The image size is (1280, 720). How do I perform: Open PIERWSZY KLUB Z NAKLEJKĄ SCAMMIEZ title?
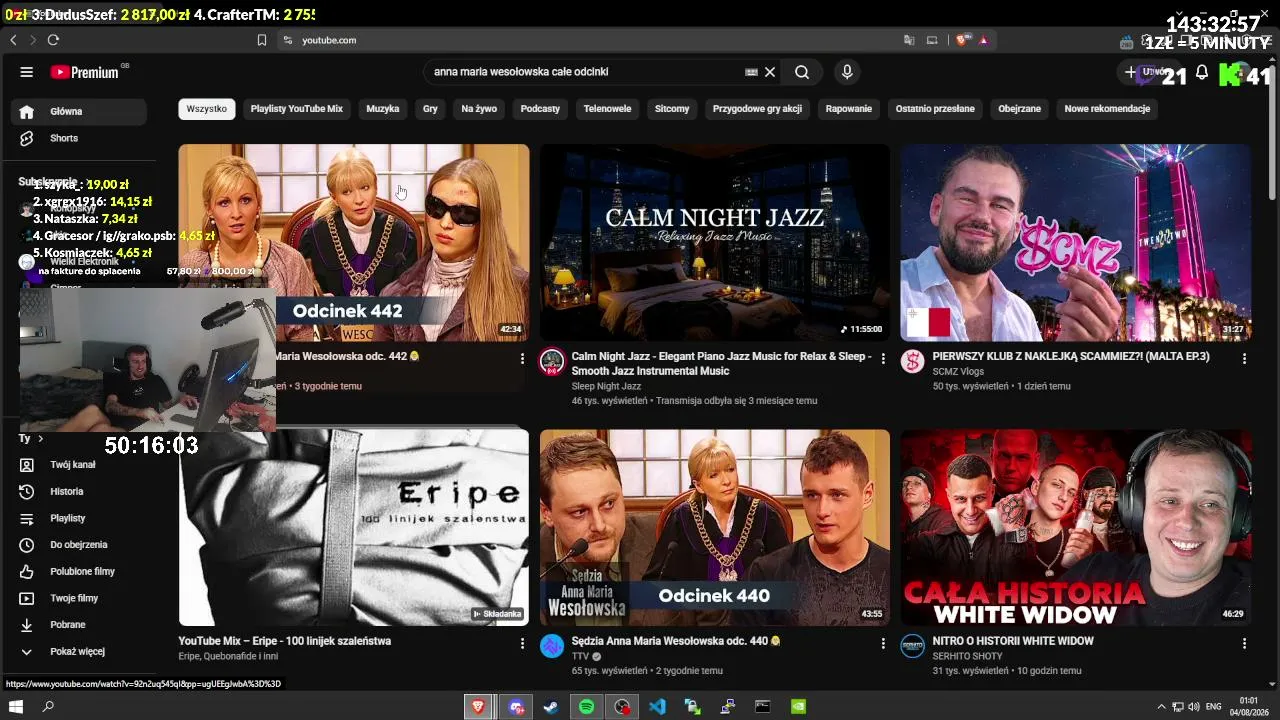coord(1071,357)
